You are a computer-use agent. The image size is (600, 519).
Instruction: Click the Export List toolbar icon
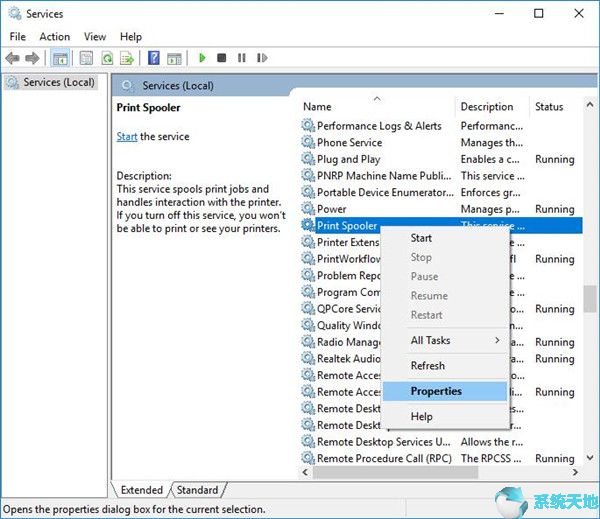pyautogui.click(x=127, y=58)
